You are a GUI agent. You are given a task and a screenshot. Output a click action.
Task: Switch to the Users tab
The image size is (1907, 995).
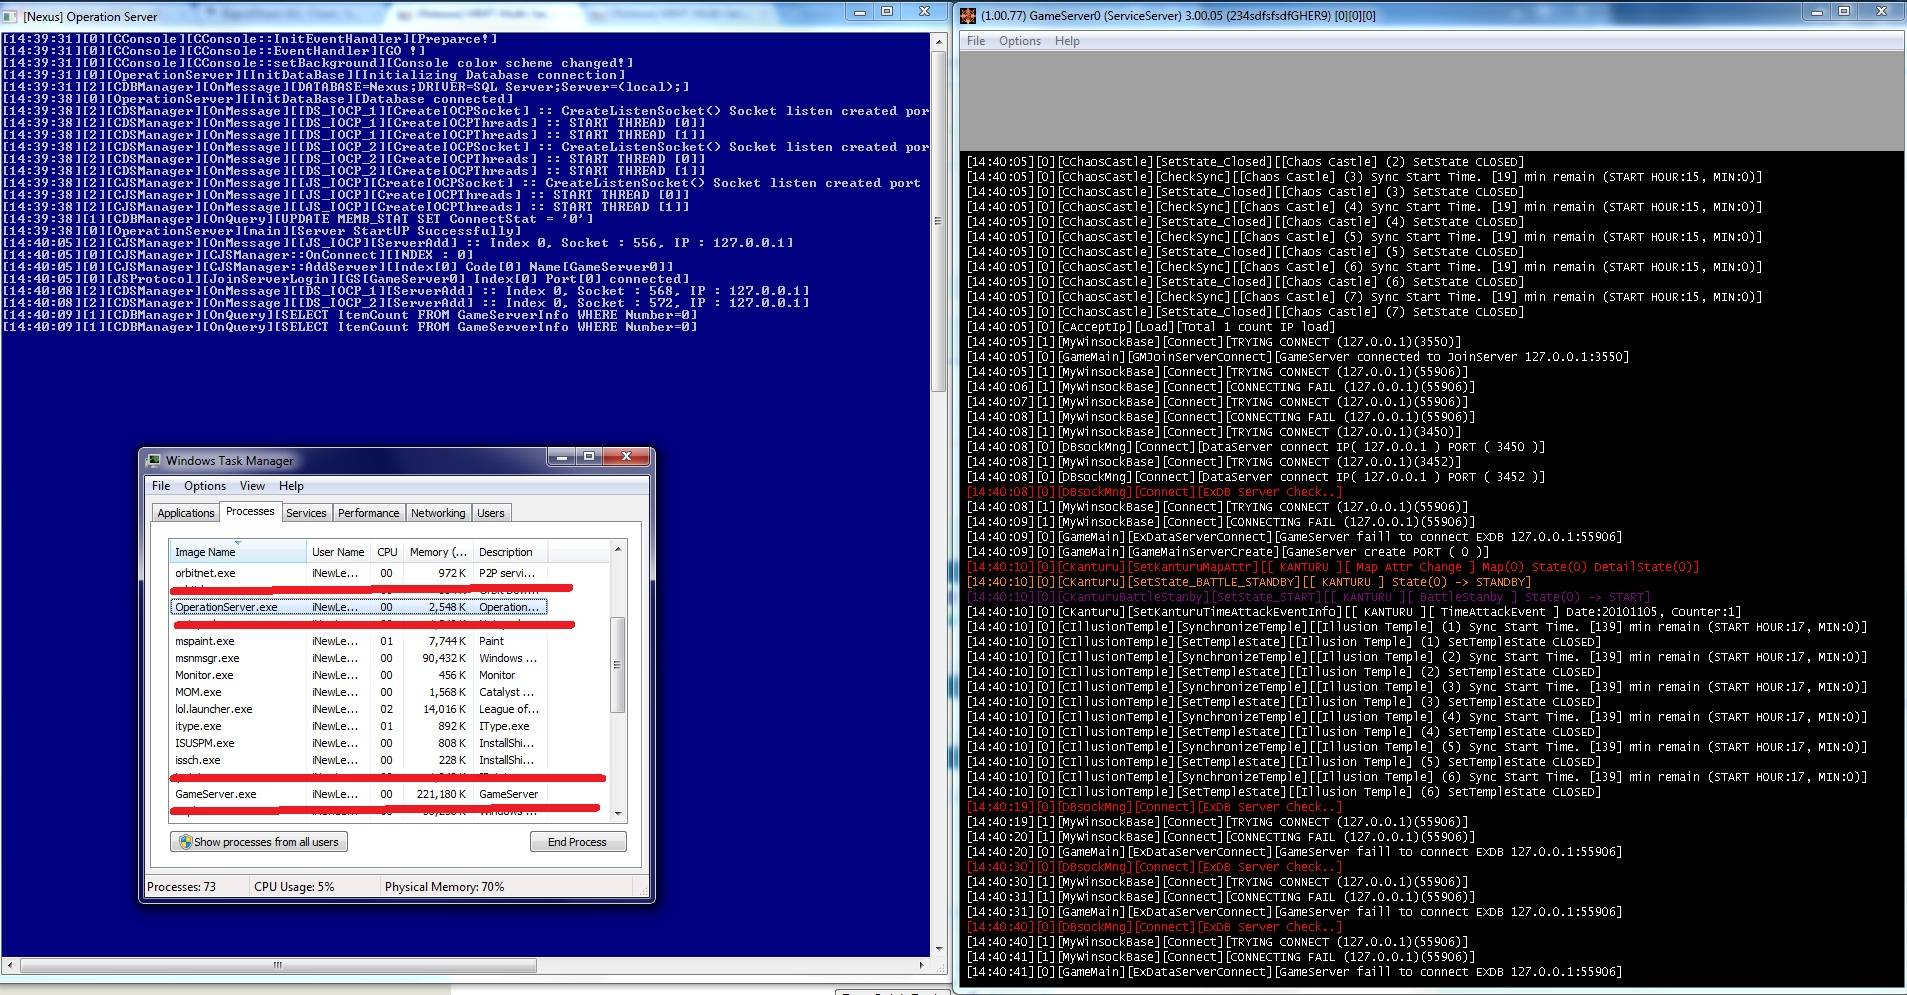coord(491,513)
